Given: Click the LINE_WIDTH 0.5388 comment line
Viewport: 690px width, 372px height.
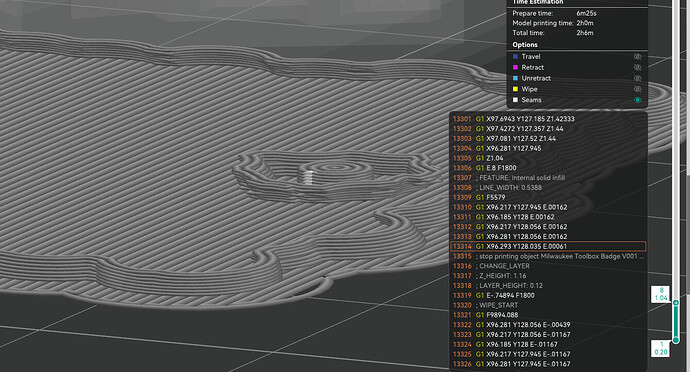Looking at the screenshot, I should (548, 188).
